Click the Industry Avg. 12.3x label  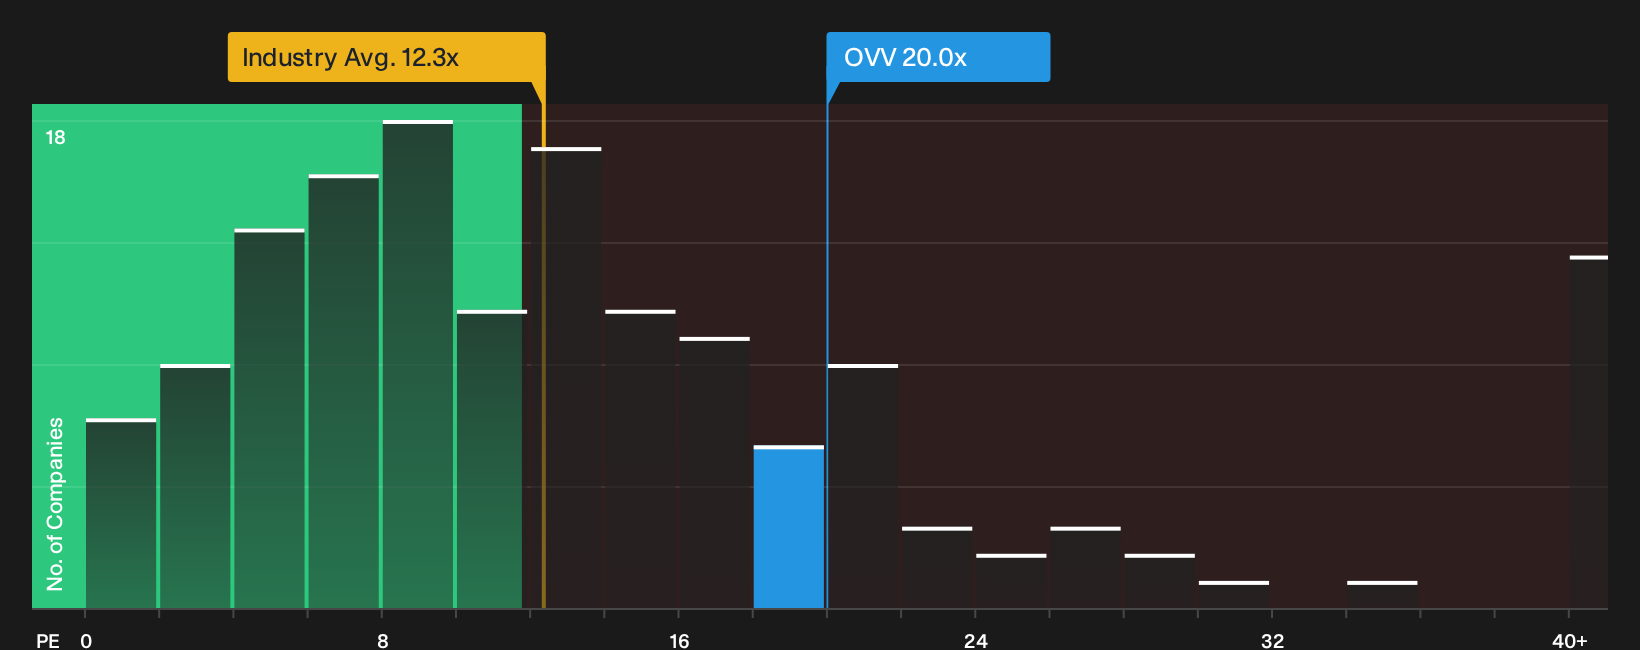pos(386,57)
